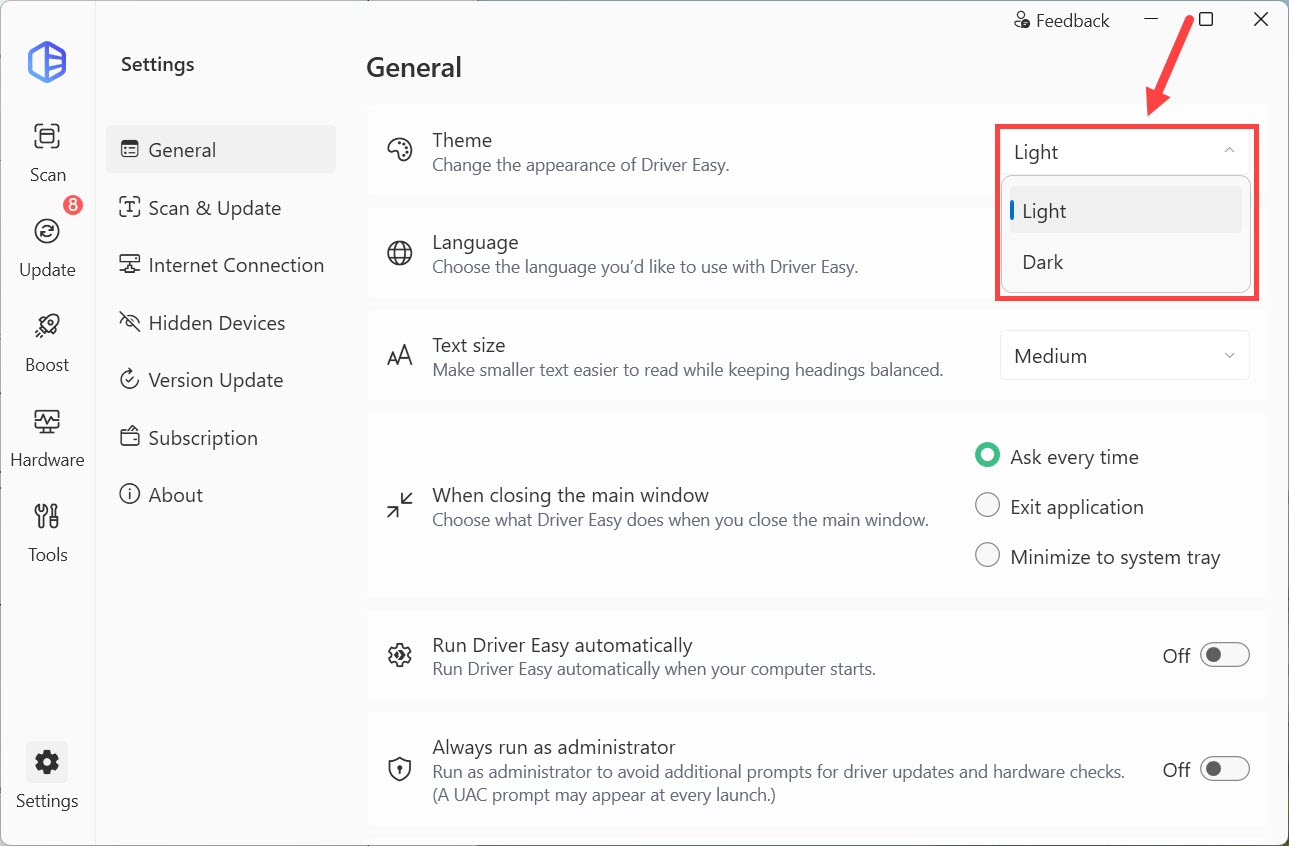The height and width of the screenshot is (846, 1289).
Task: Click the closing-window arrows icon
Action: click(x=399, y=505)
